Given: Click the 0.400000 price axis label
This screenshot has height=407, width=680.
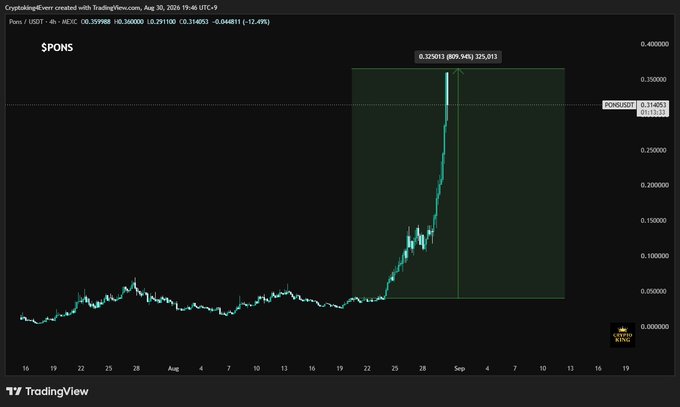Looking at the screenshot, I should point(654,44).
